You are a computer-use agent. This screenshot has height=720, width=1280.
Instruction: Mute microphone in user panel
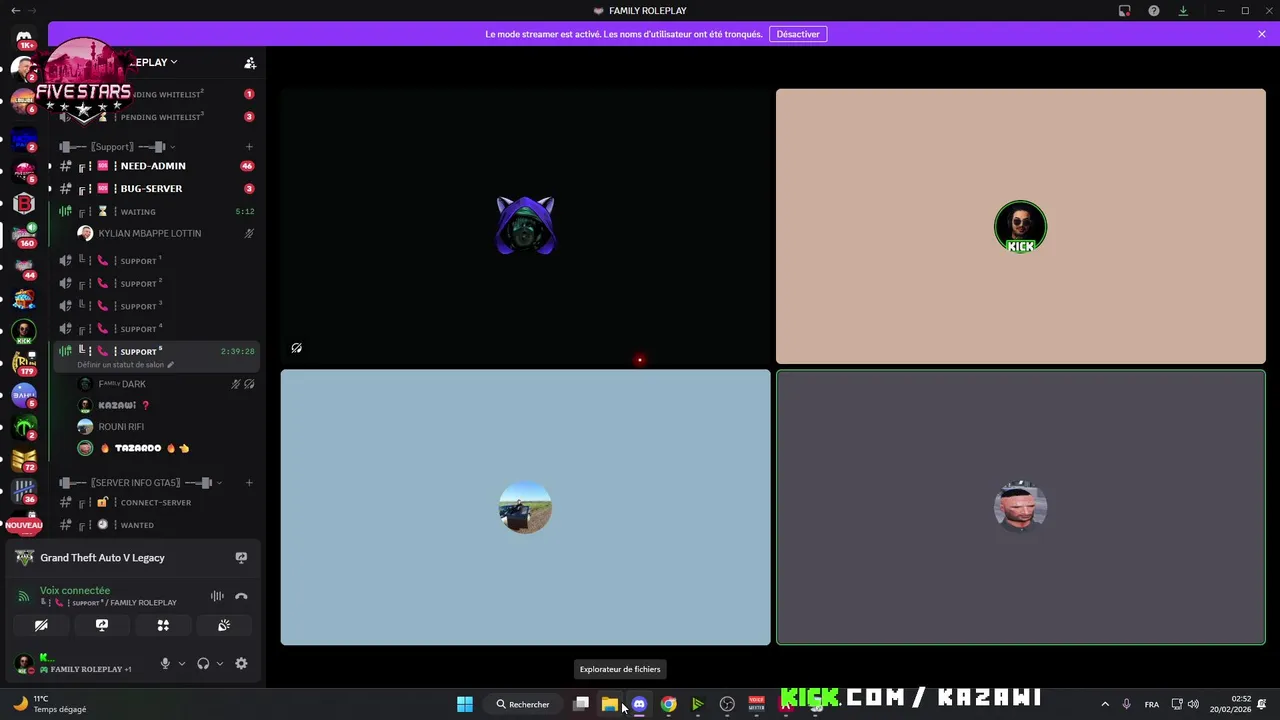pyautogui.click(x=165, y=663)
